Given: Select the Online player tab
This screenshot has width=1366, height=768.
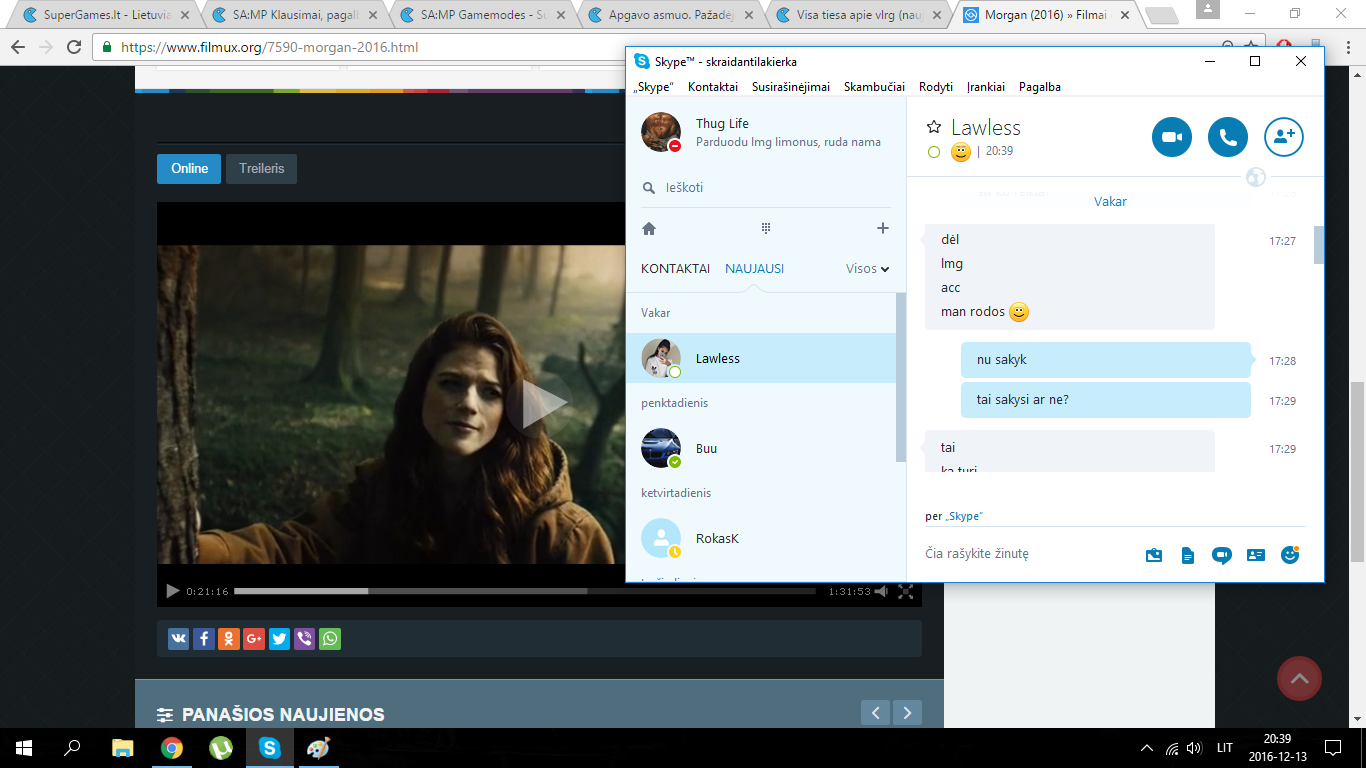Looking at the screenshot, I should (x=189, y=168).
